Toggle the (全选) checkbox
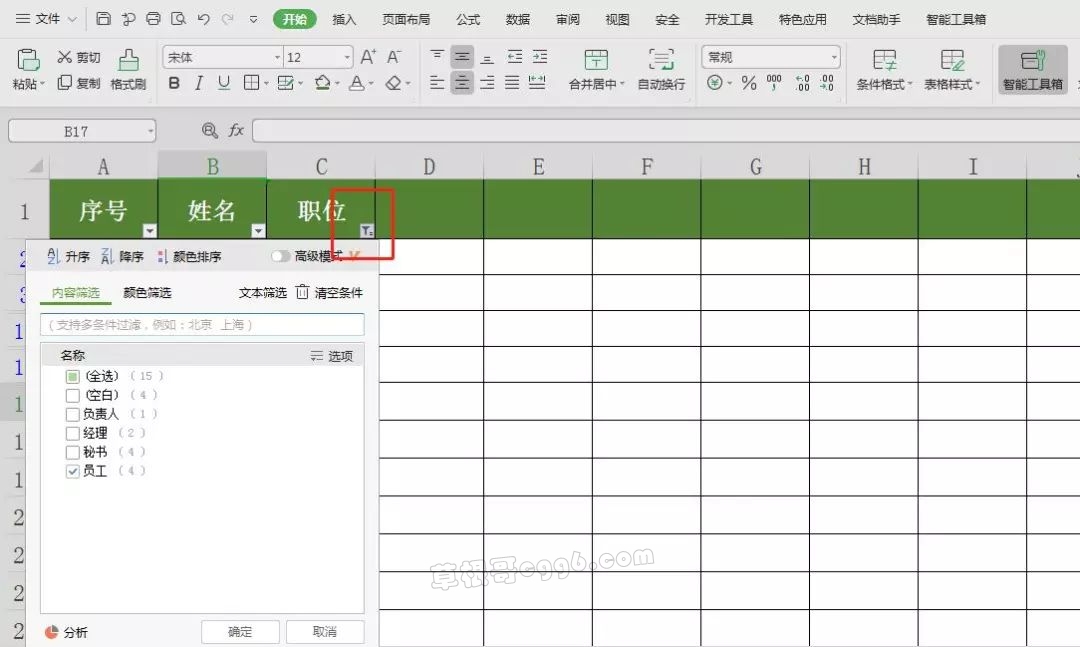The image size is (1080, 647). click(73, 376)
